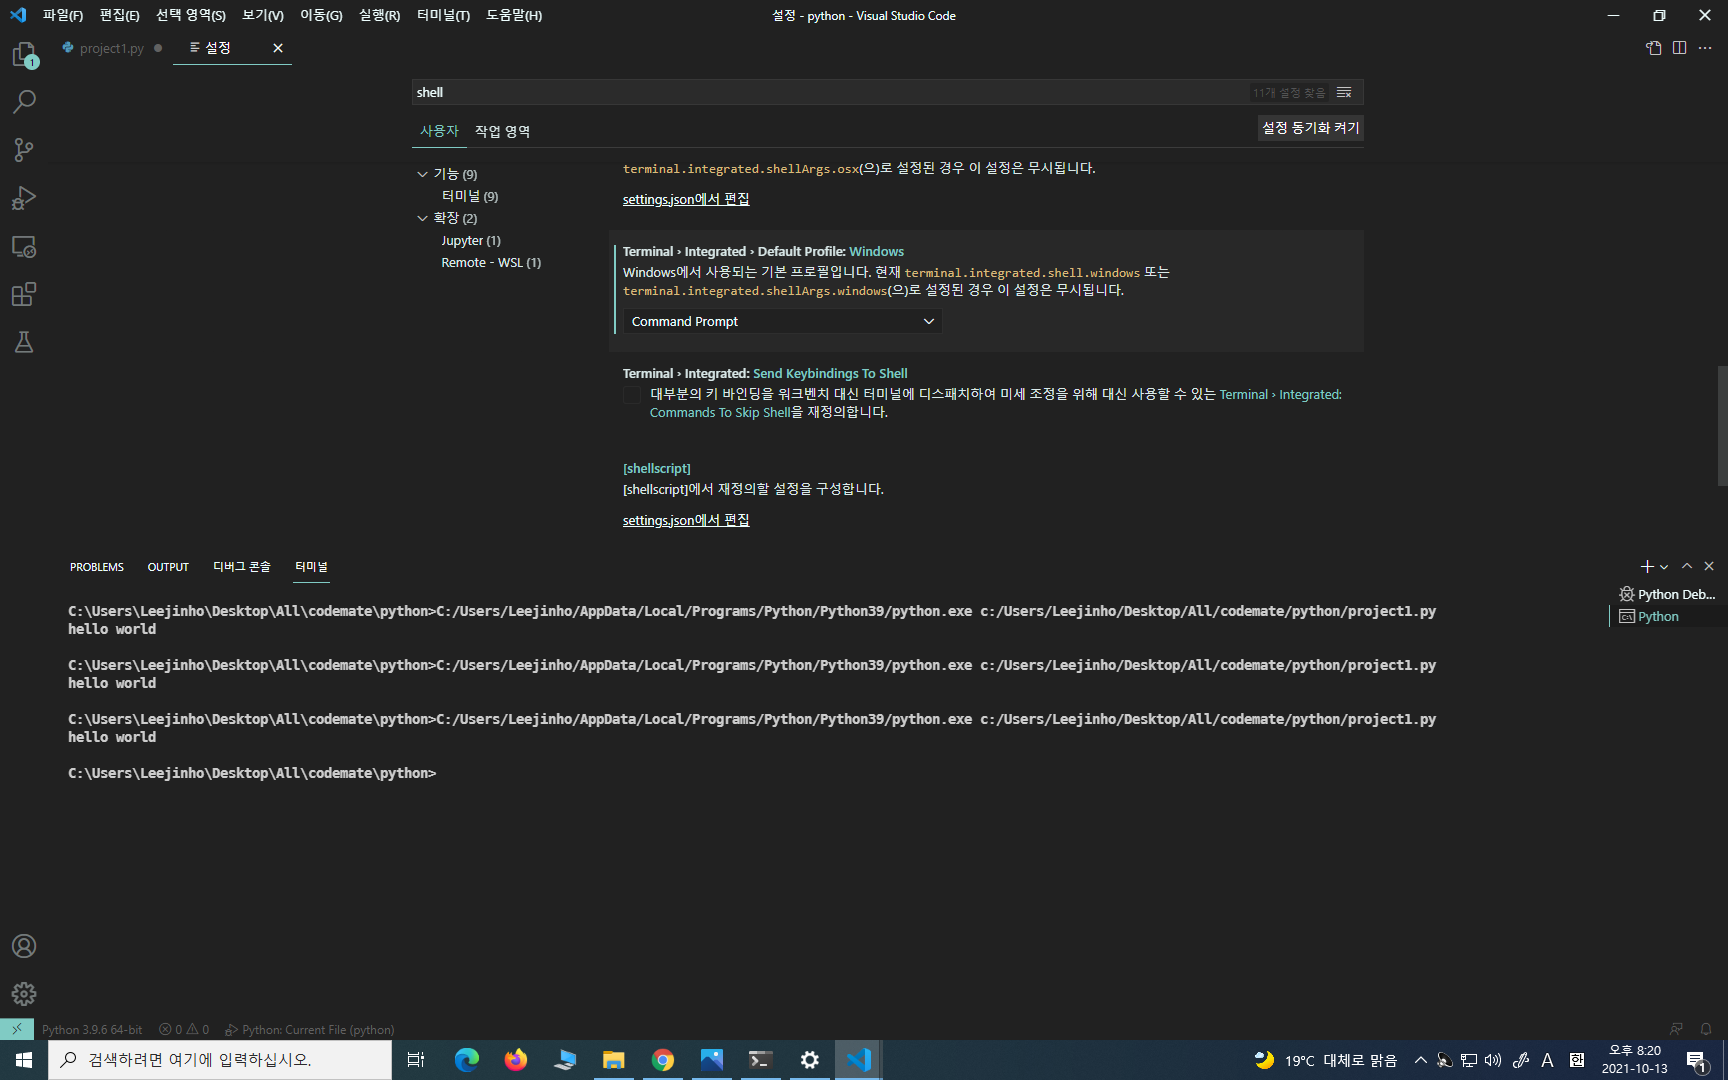The width and height of the screenshot is (1728, 1080).
Task: Click the Windows taskbar search box
Action: coord(220,1060)
